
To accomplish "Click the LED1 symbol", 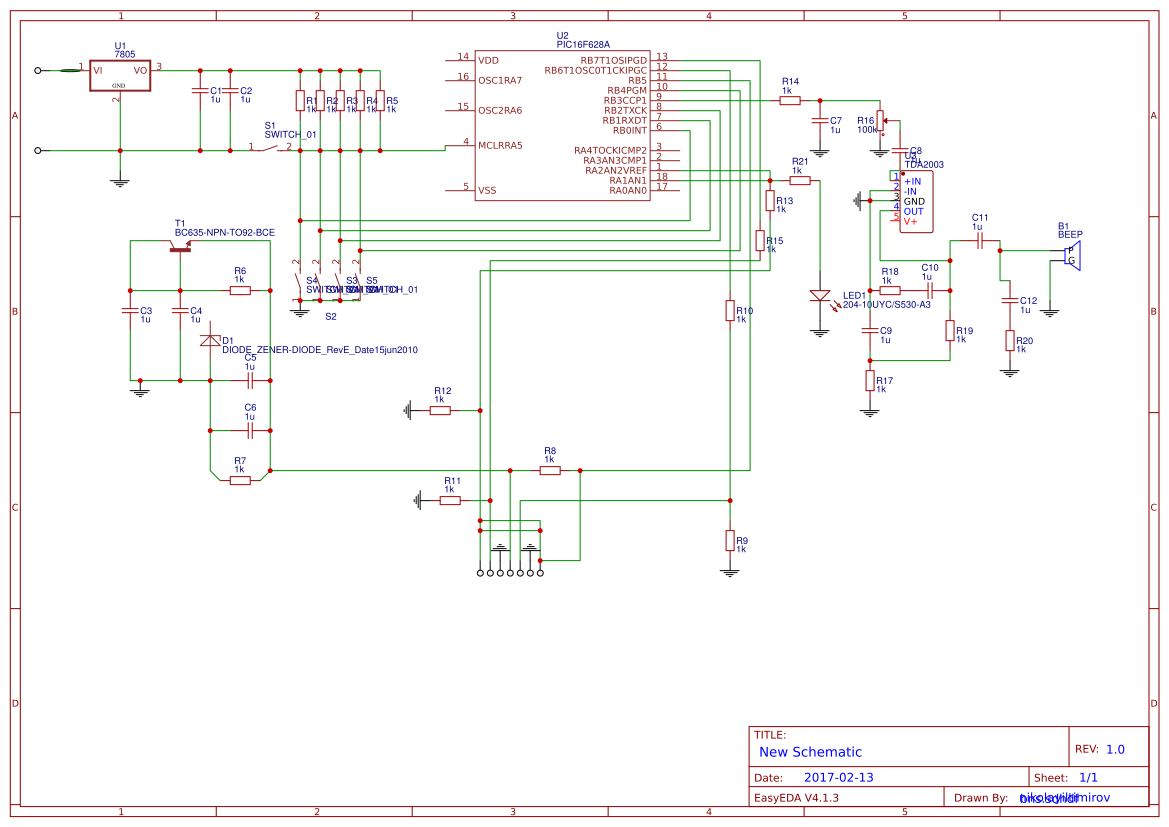I will (821, 297).
